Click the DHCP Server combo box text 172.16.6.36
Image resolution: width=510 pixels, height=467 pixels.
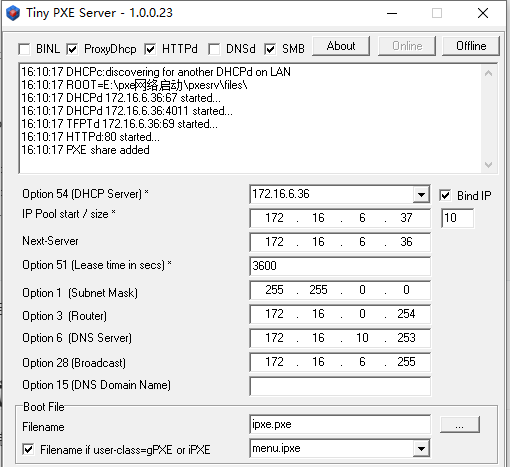click(281, 194)
